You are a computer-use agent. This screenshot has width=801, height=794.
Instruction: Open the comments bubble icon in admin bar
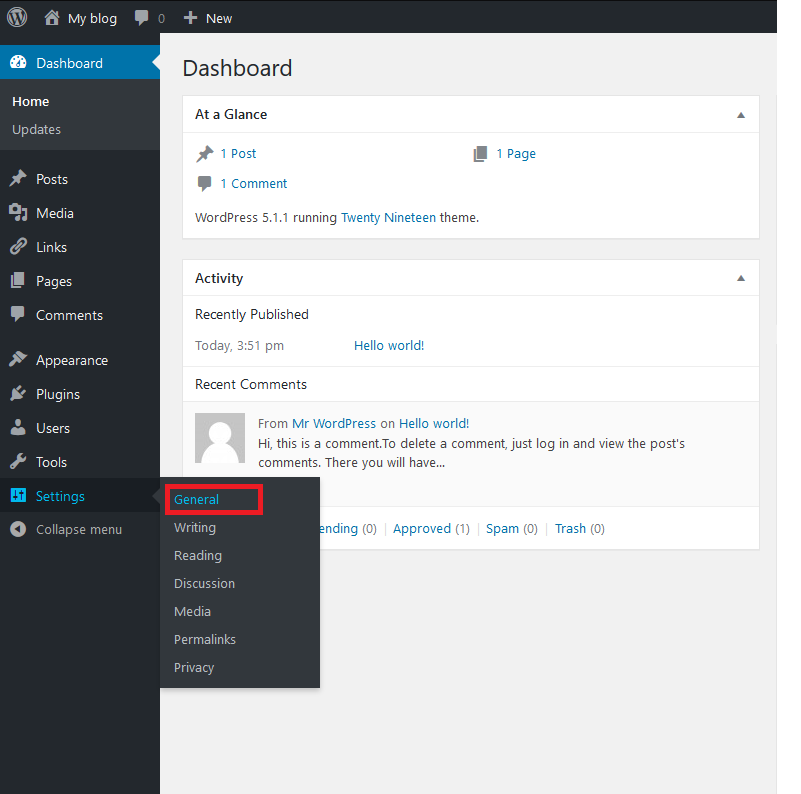(142, 18)
